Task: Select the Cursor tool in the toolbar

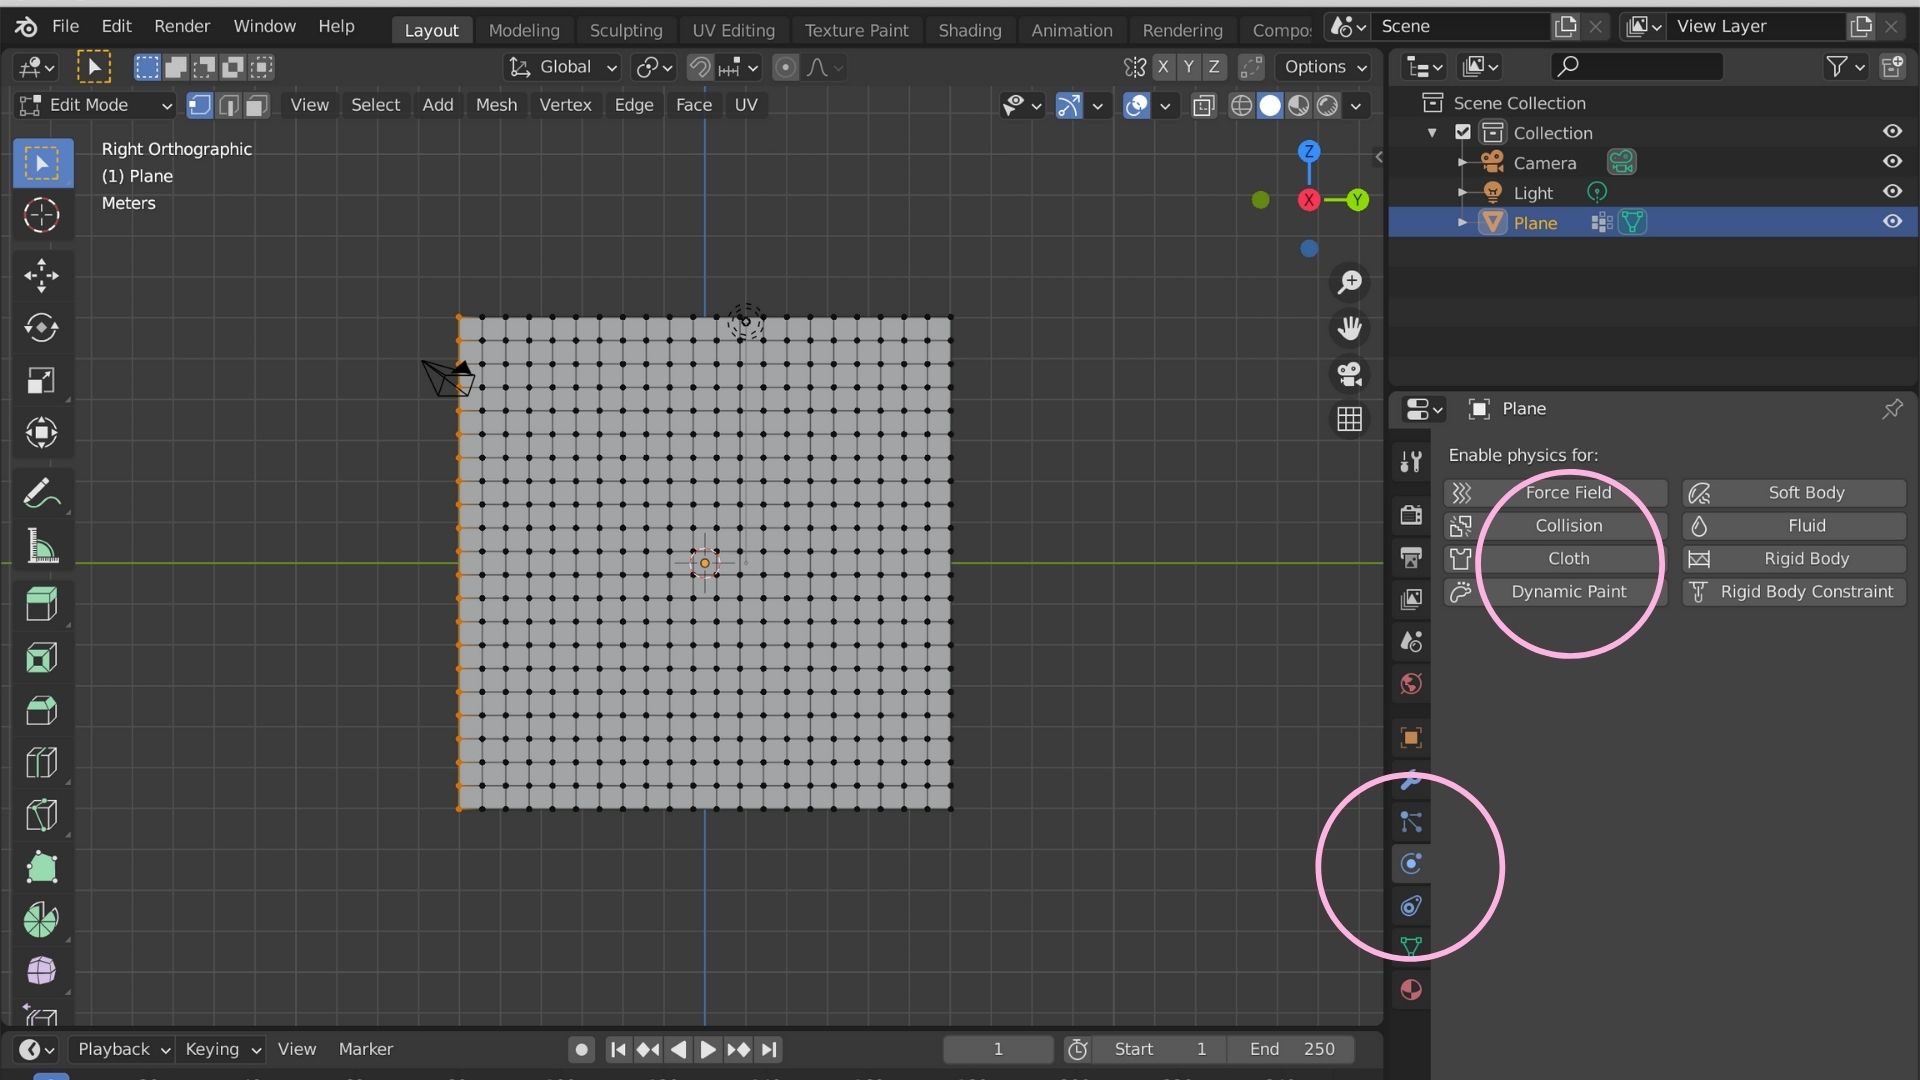Action: (x=42, y=215)
